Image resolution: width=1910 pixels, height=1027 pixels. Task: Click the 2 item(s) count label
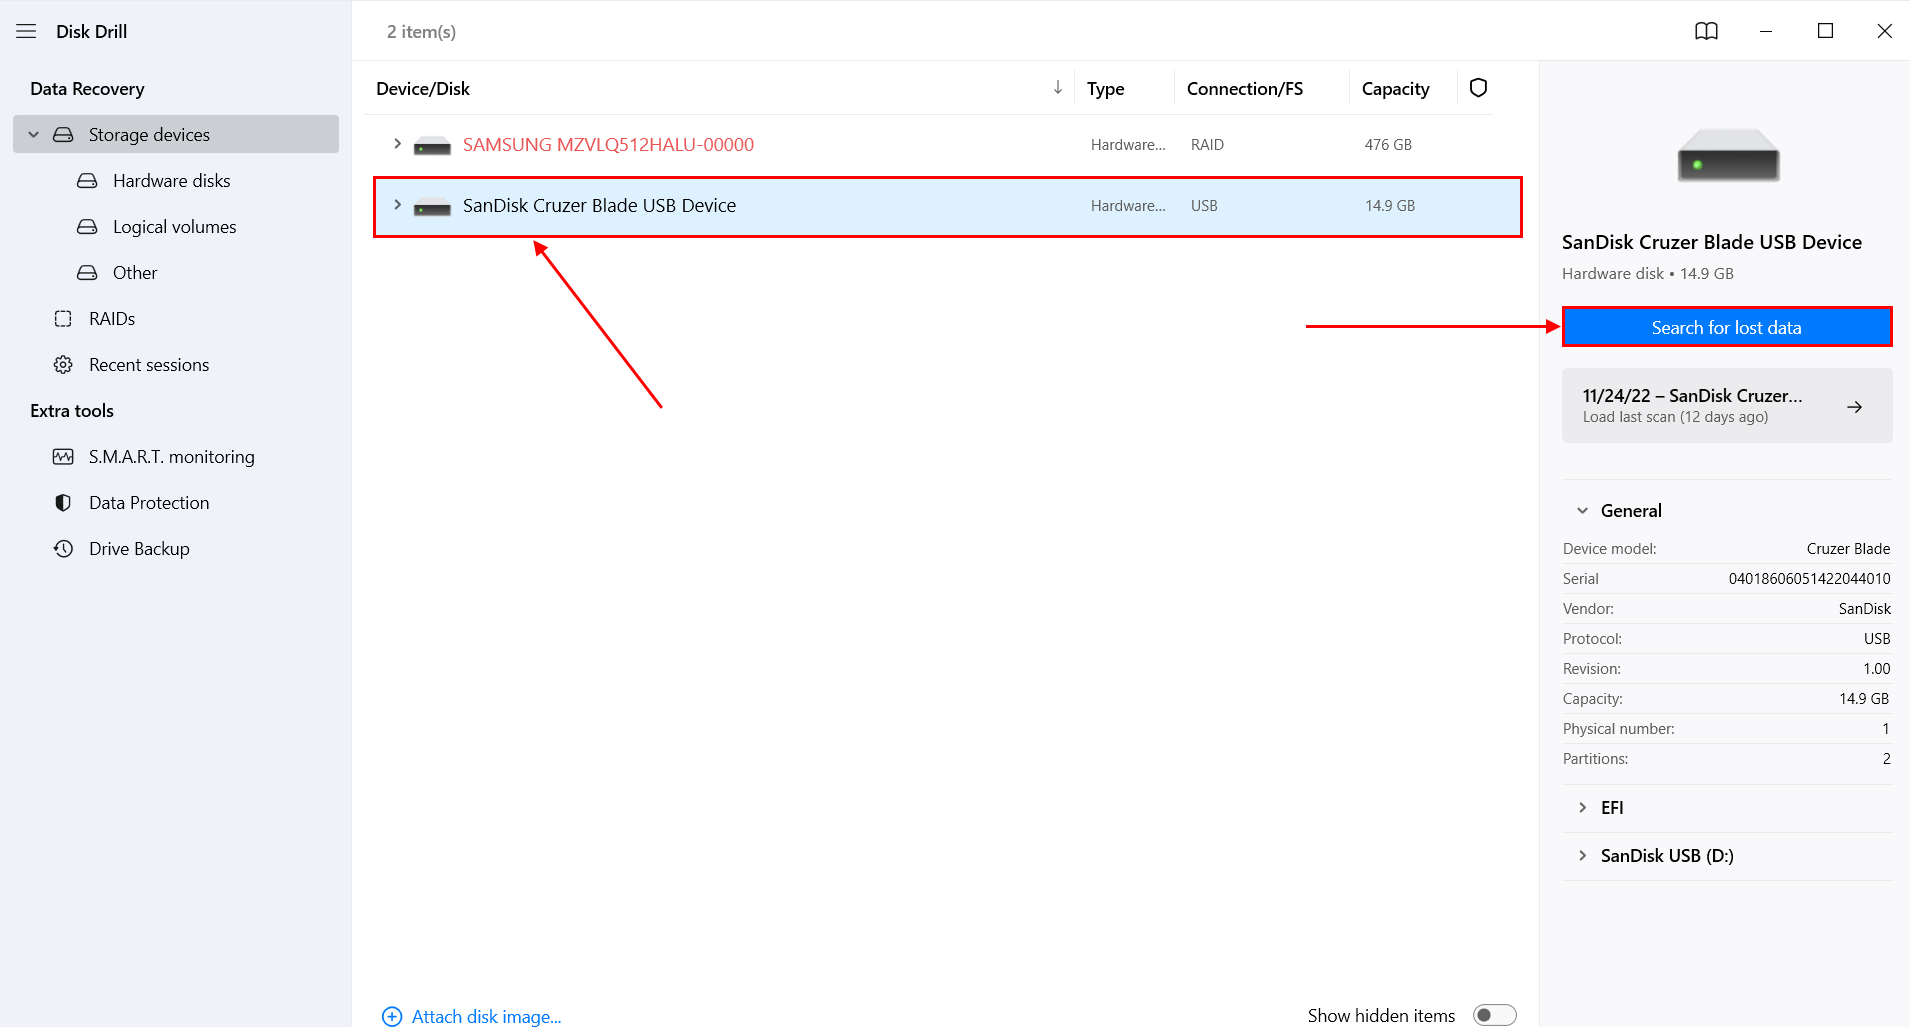(x=421, y=31)
